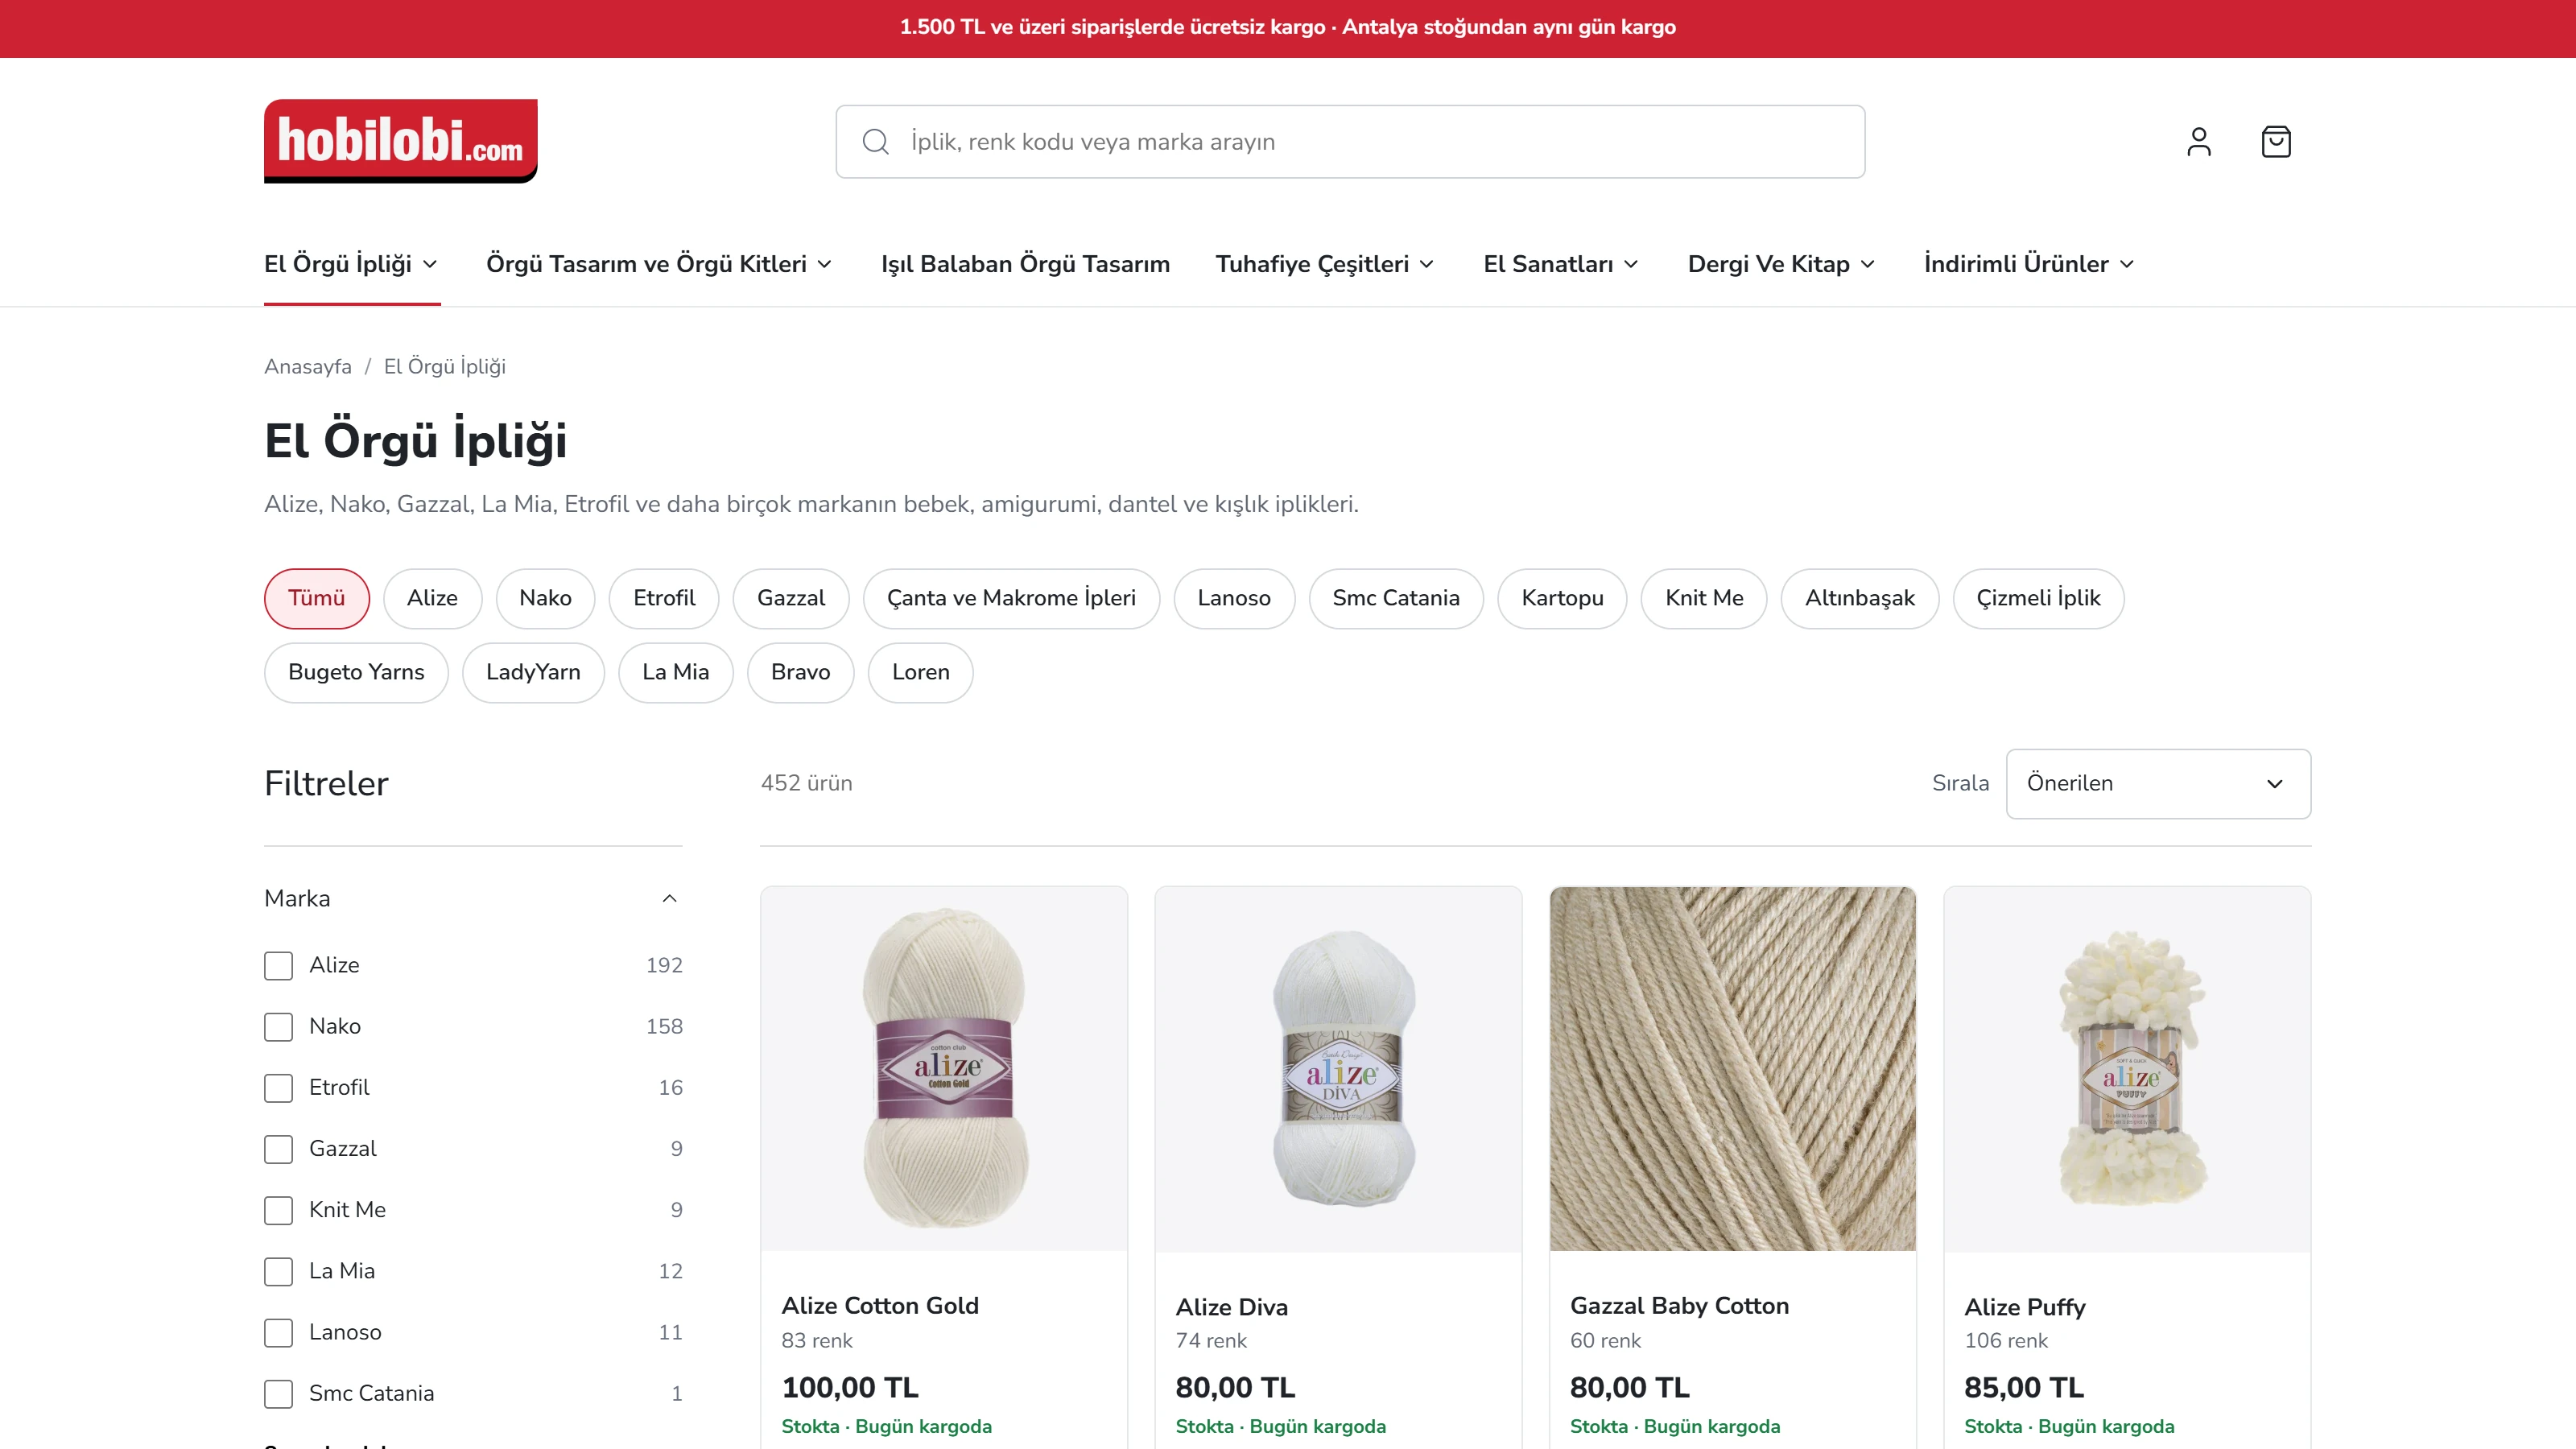Select the Bugeto Yarns chip

pos(356,672)
